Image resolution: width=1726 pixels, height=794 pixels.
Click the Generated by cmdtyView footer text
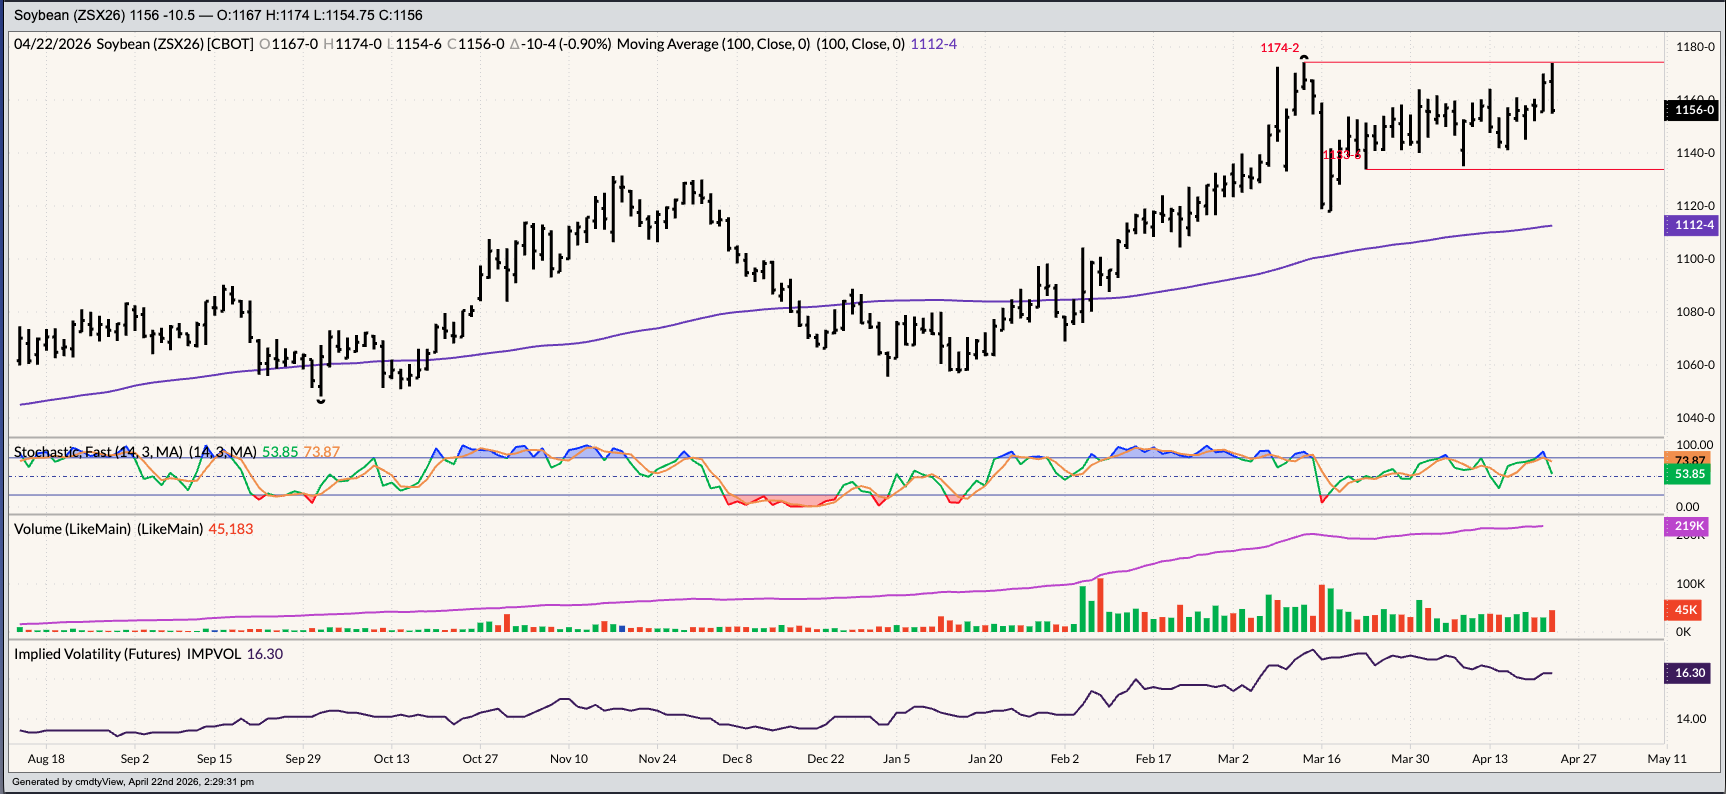(x=132, y=782)
